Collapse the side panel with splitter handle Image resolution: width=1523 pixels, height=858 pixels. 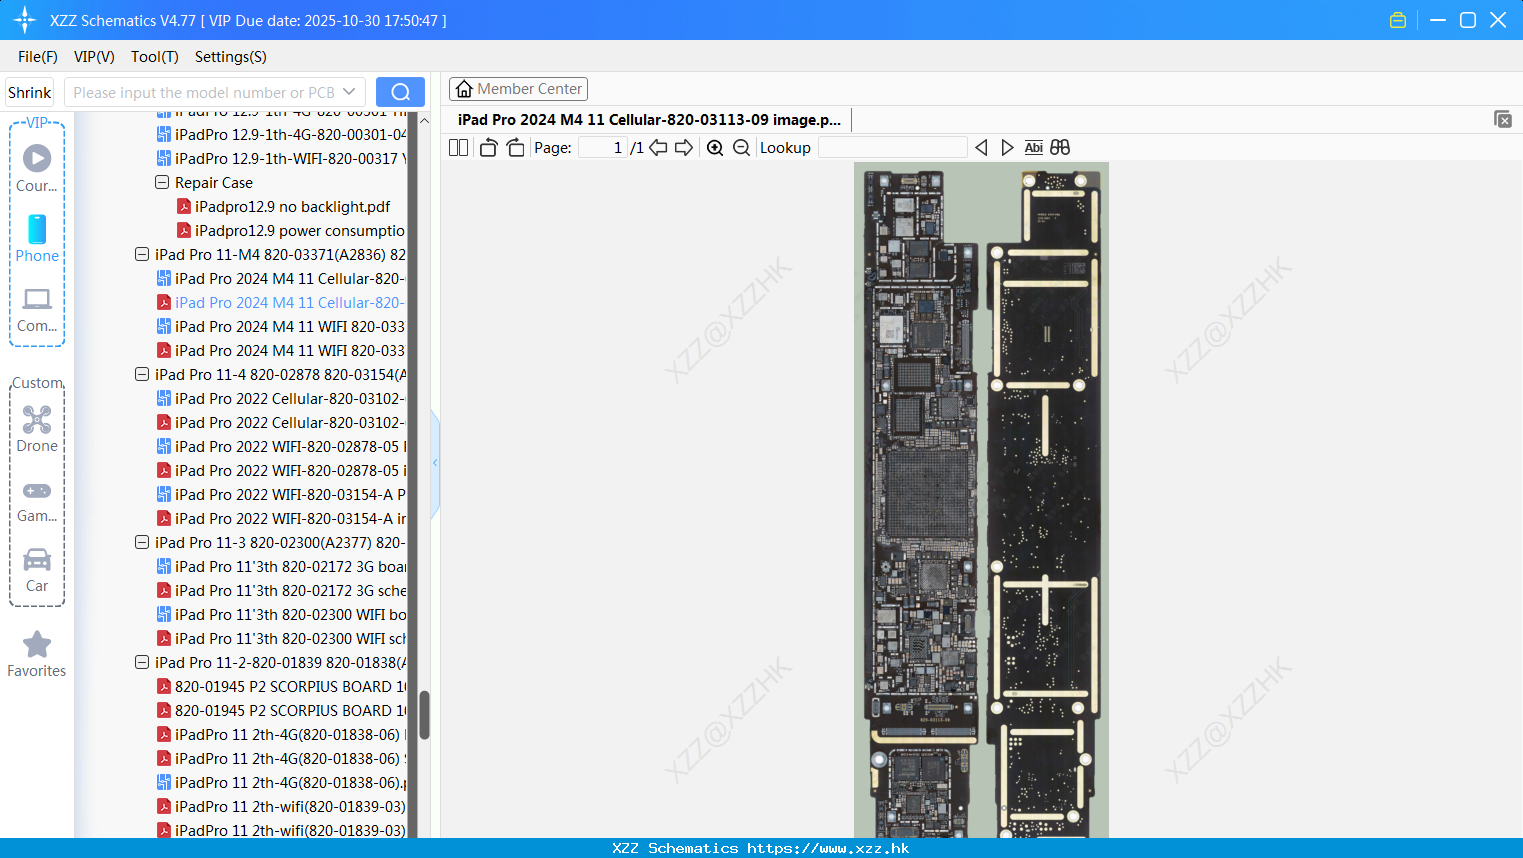[435, 463]
